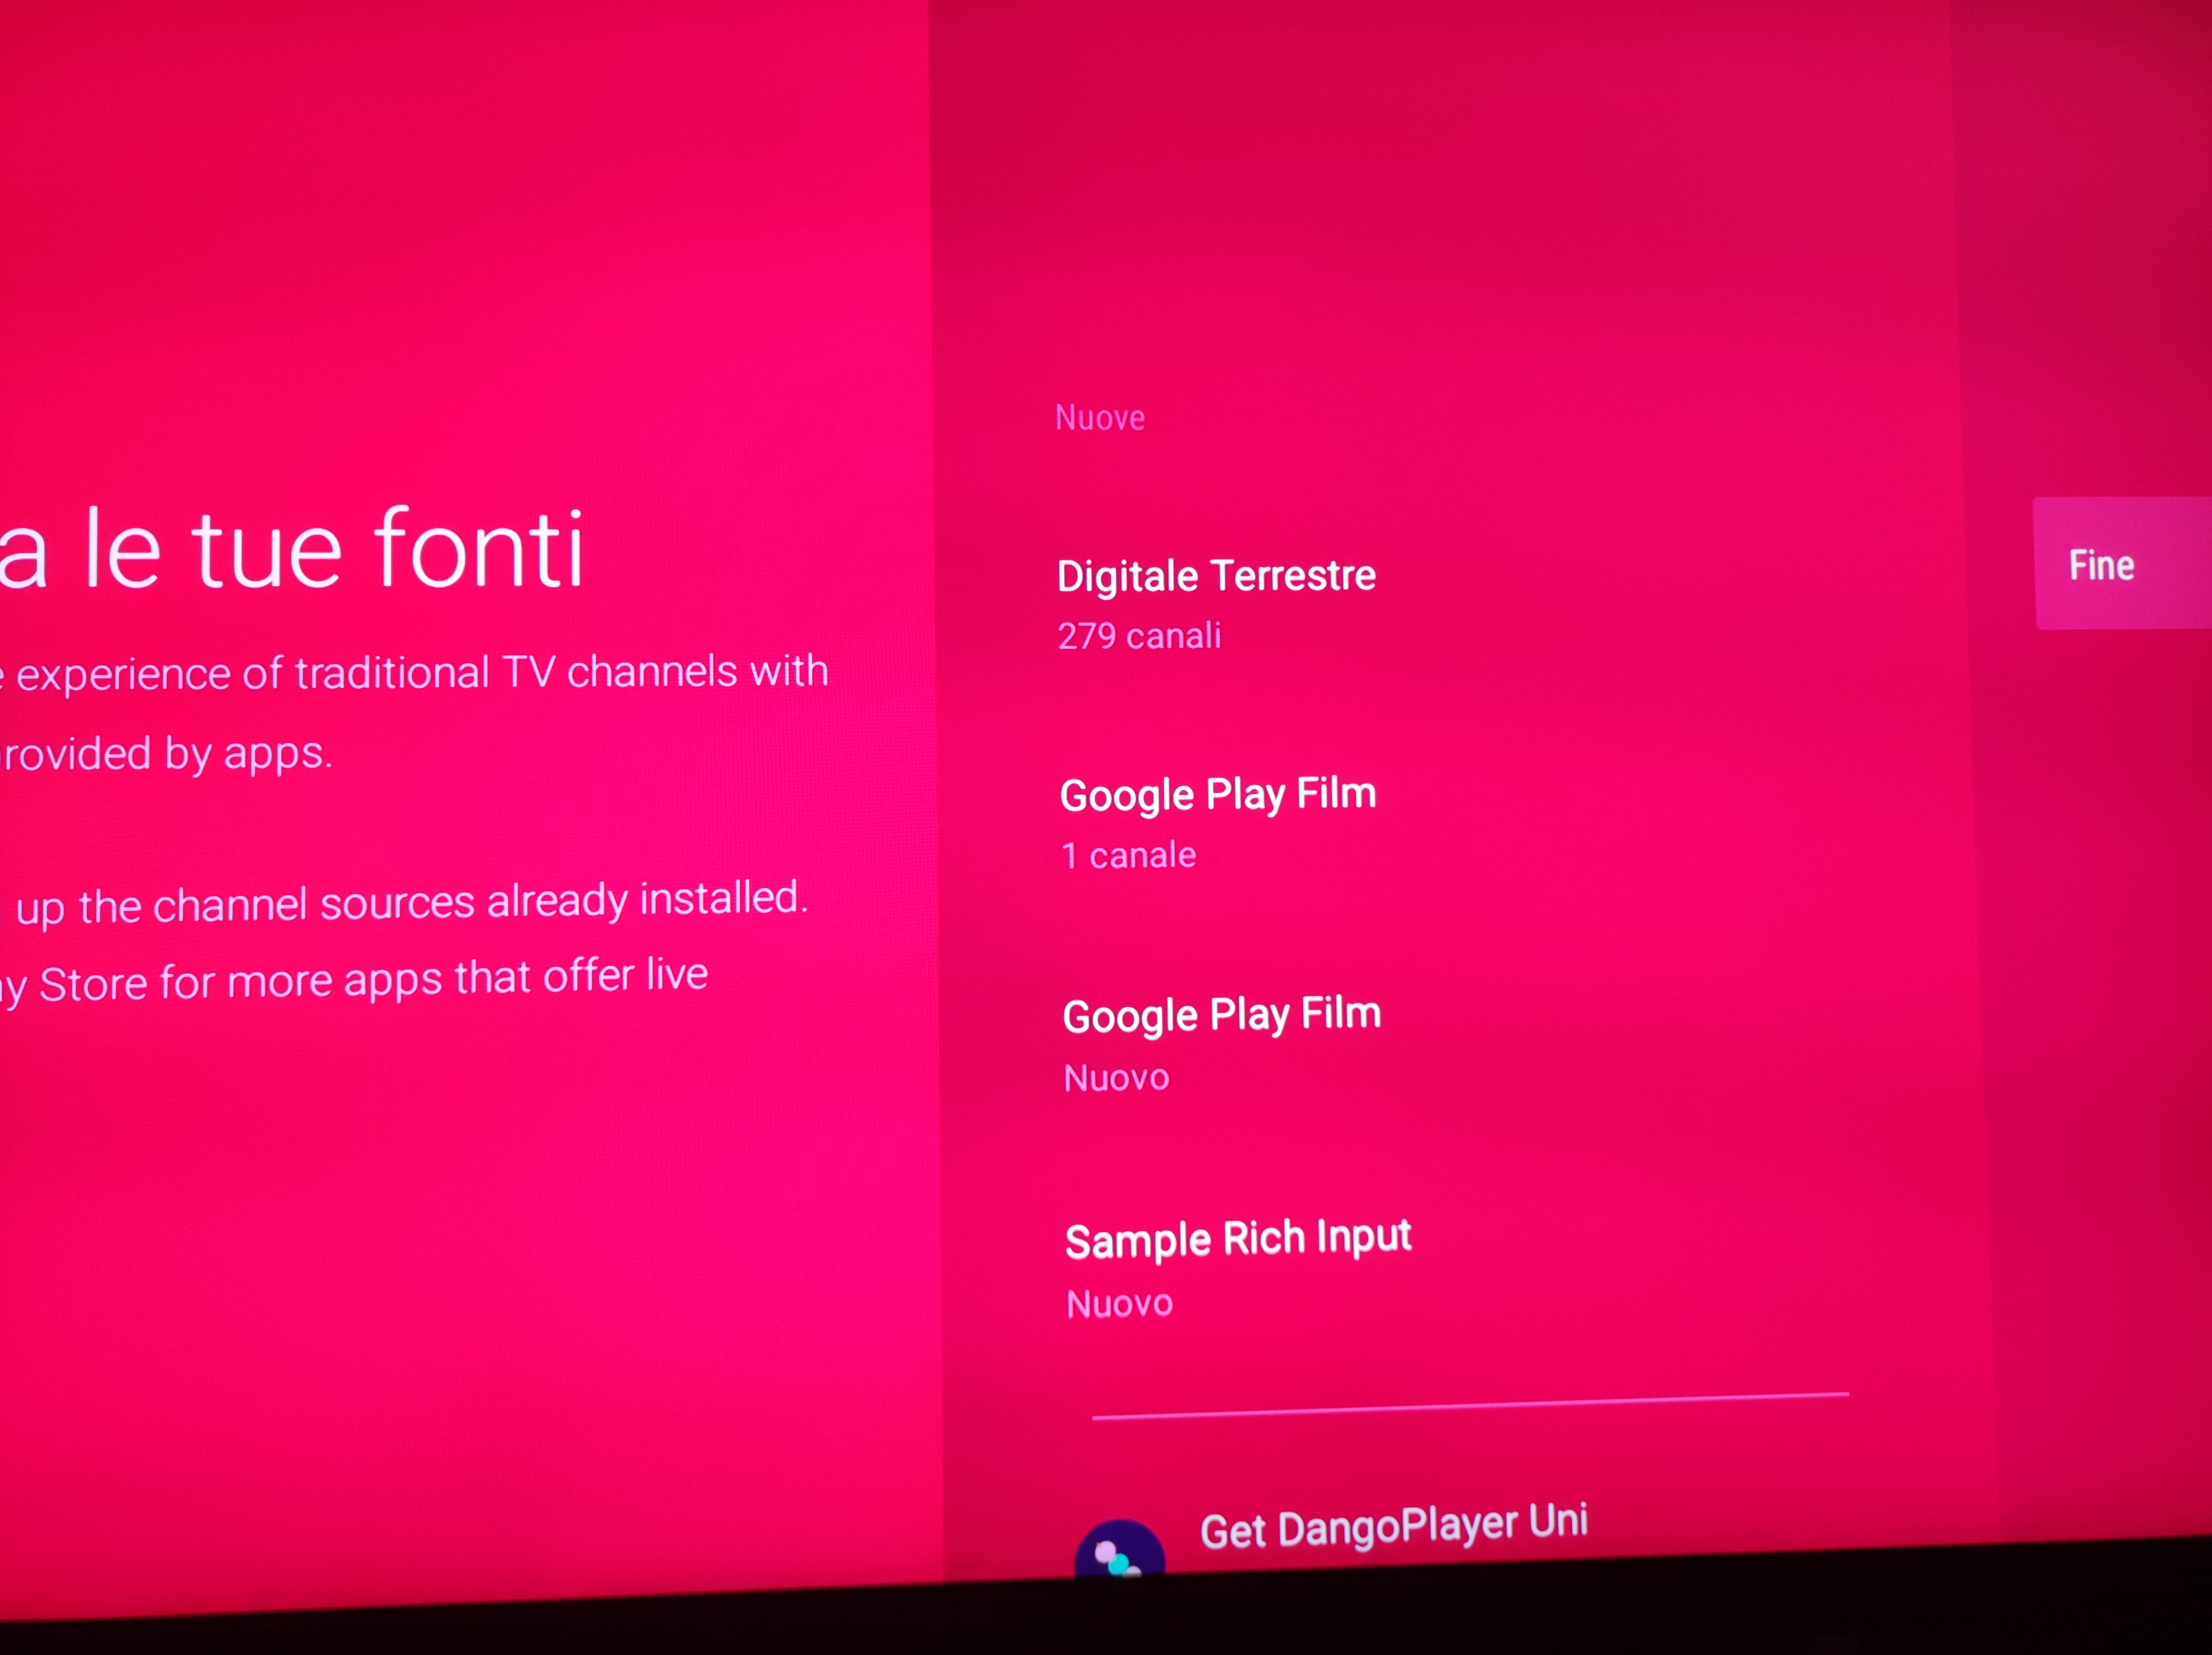Viewport: 2212px width, 1655px height.
Task: Click the Nuove section header
Action: [x=1100, y=417]
